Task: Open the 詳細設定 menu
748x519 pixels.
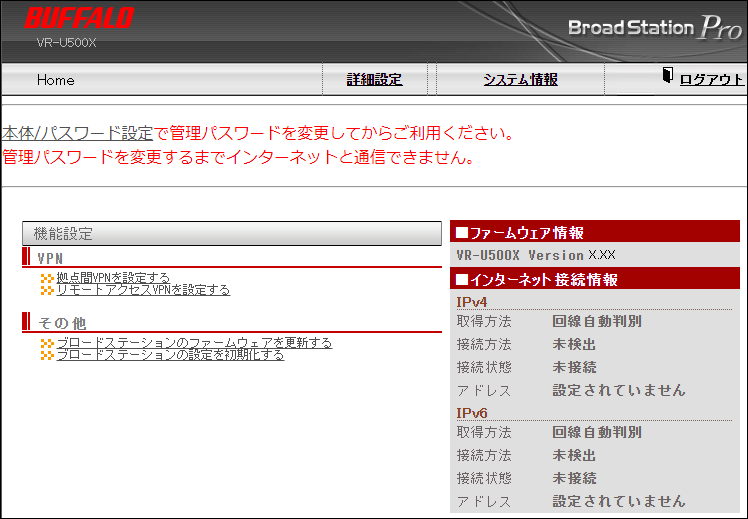Action: (374, 80)
